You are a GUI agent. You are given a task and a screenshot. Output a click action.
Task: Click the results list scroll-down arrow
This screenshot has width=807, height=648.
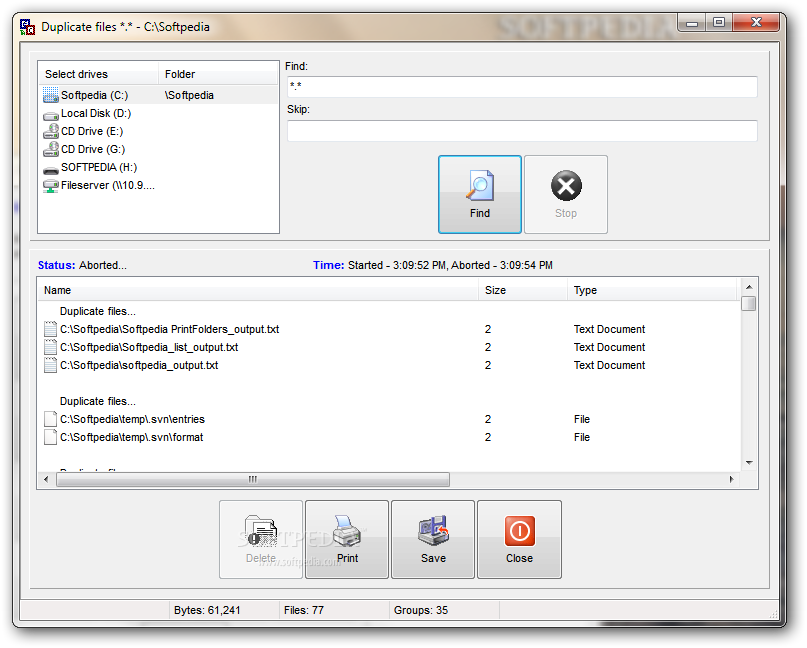749,463
